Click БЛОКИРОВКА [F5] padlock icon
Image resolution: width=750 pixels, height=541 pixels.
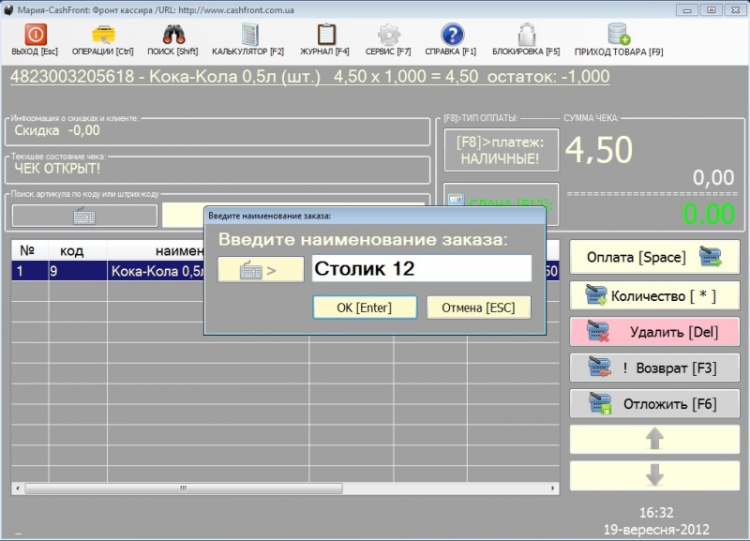coord(526,34)
